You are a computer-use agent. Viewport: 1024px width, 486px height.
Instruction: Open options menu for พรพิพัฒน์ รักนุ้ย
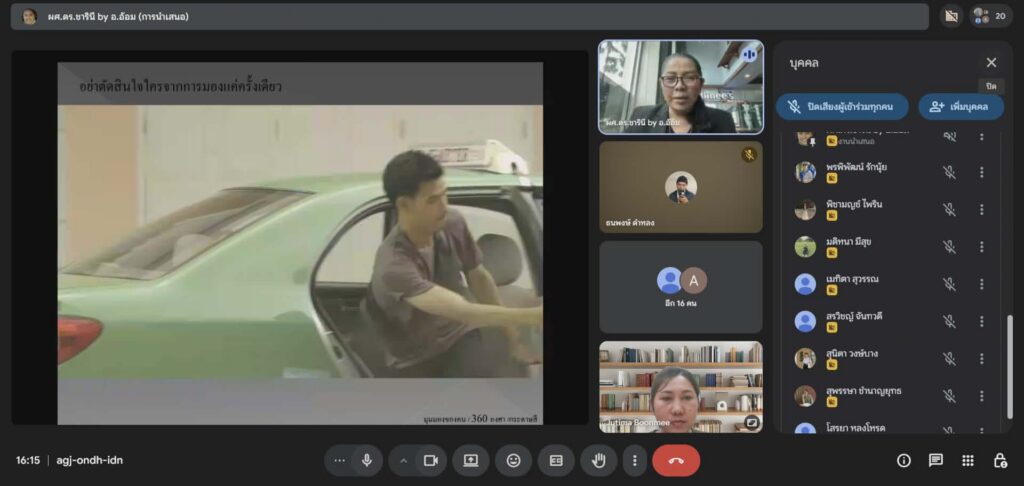pos(981,172)
